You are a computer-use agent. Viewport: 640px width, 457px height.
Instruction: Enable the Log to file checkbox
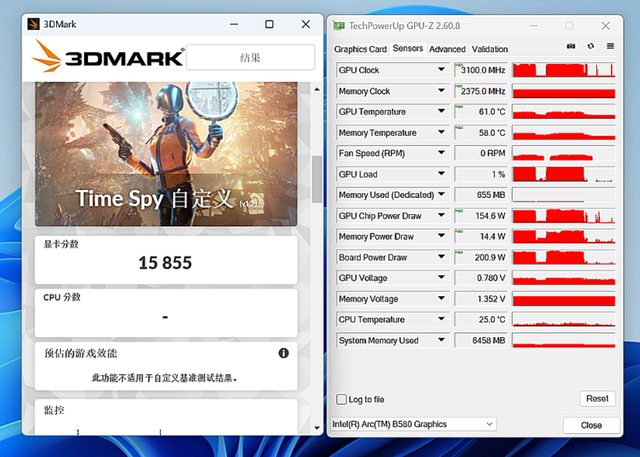341,399
